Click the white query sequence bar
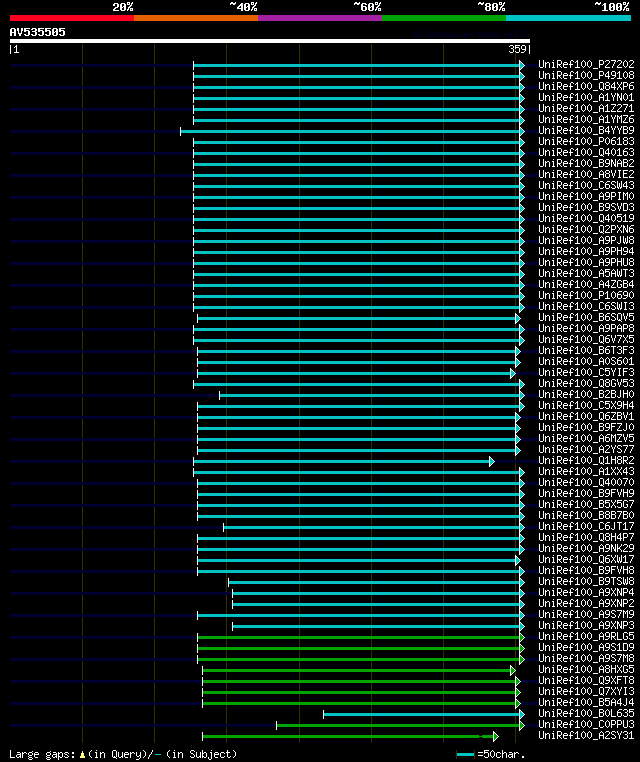 pos(270,41)
